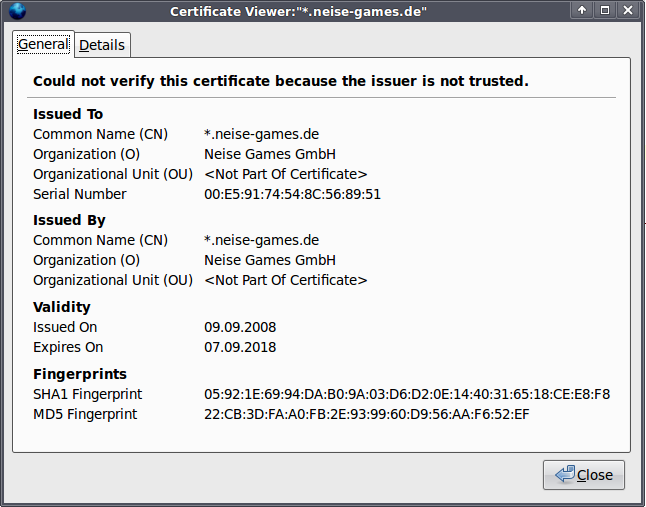
Task: Click Issued To organization Neise Games GmbH
Action: [x=270, y=154]
